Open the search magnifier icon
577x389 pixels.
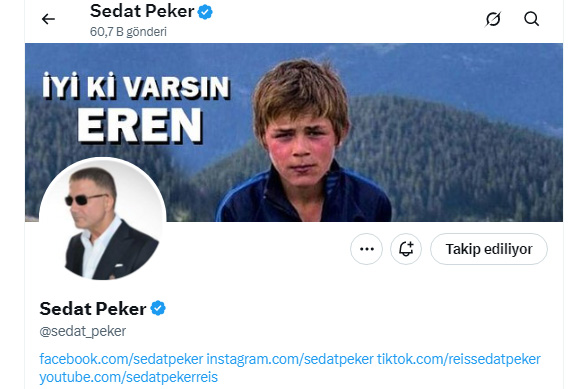tap(531, 19)
